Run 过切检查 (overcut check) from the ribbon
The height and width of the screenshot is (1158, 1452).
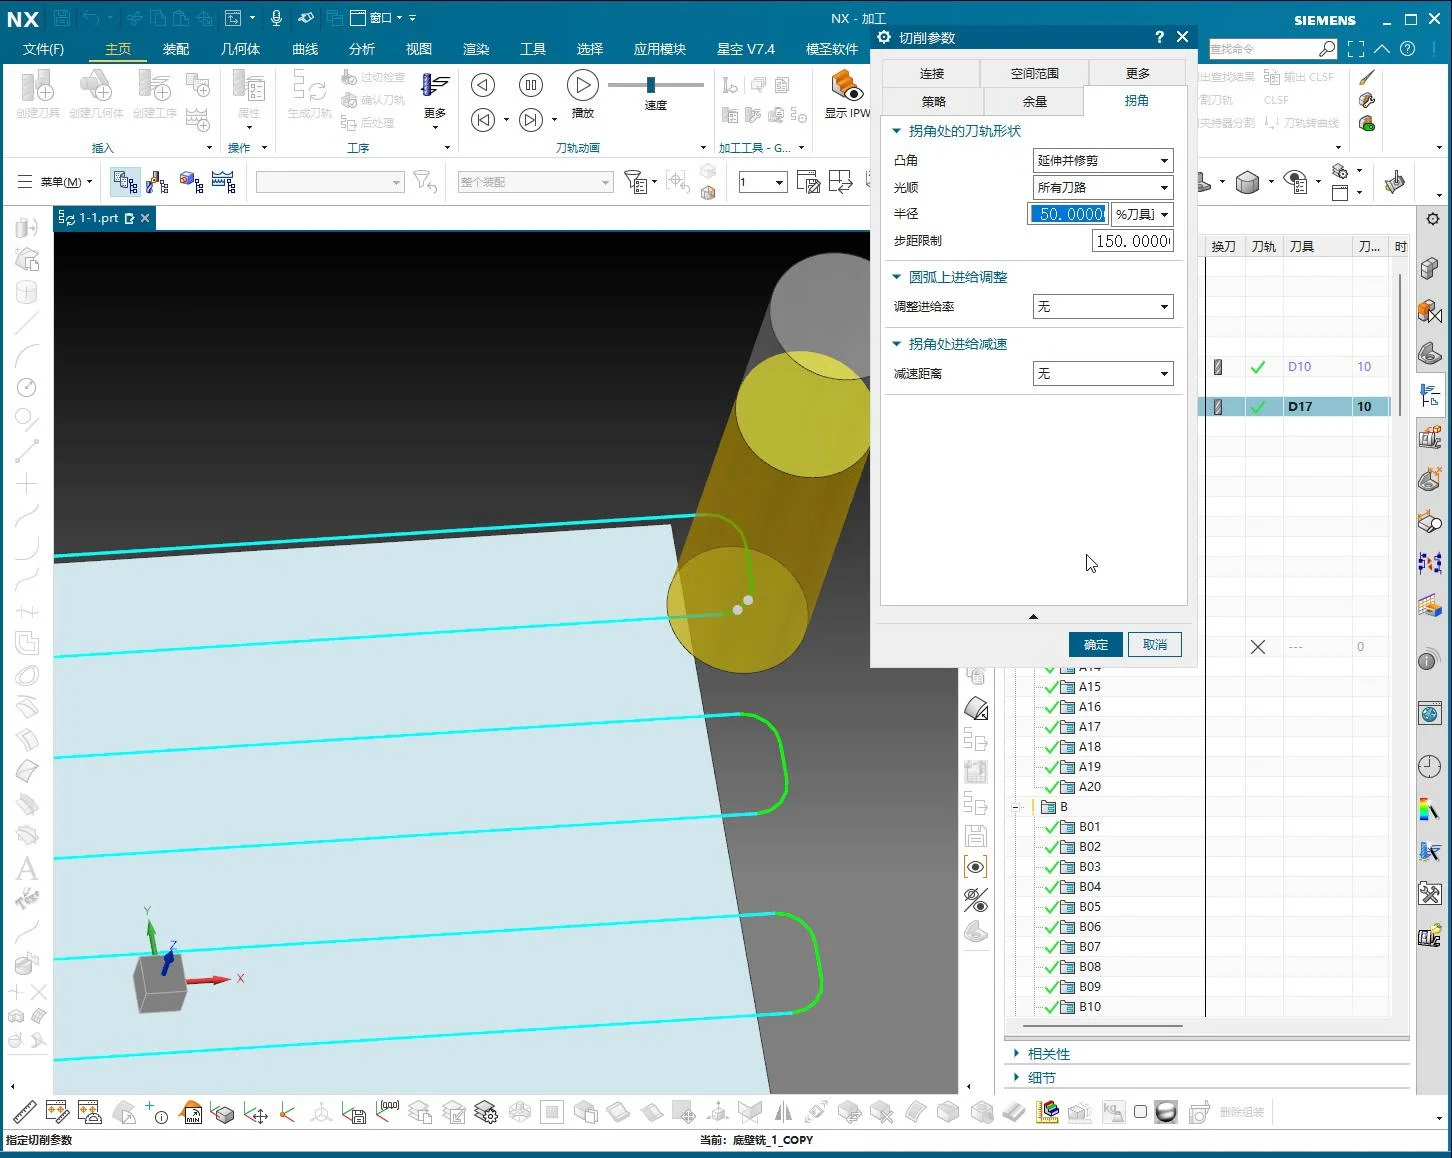coord(375,77)
